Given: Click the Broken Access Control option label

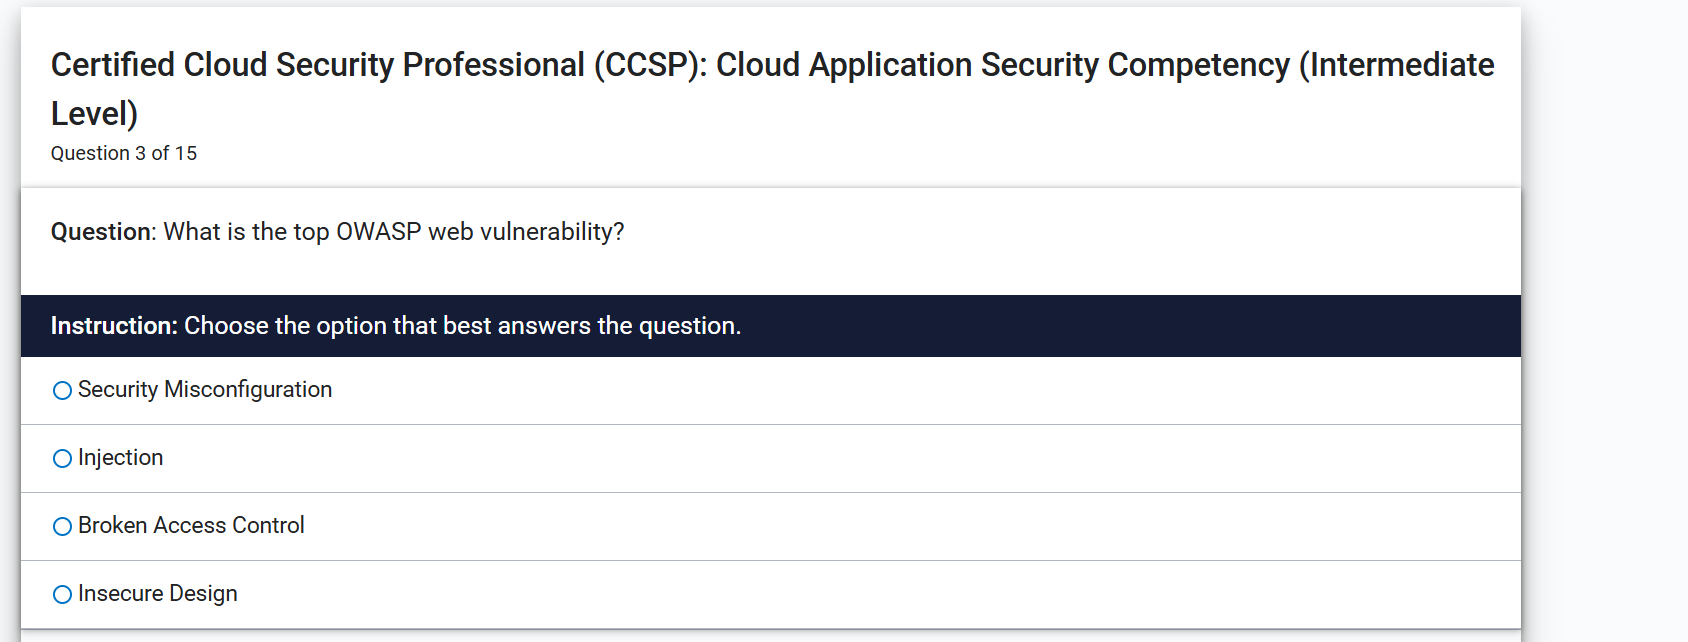Looking at the screenshot, I should pos(190,526).
